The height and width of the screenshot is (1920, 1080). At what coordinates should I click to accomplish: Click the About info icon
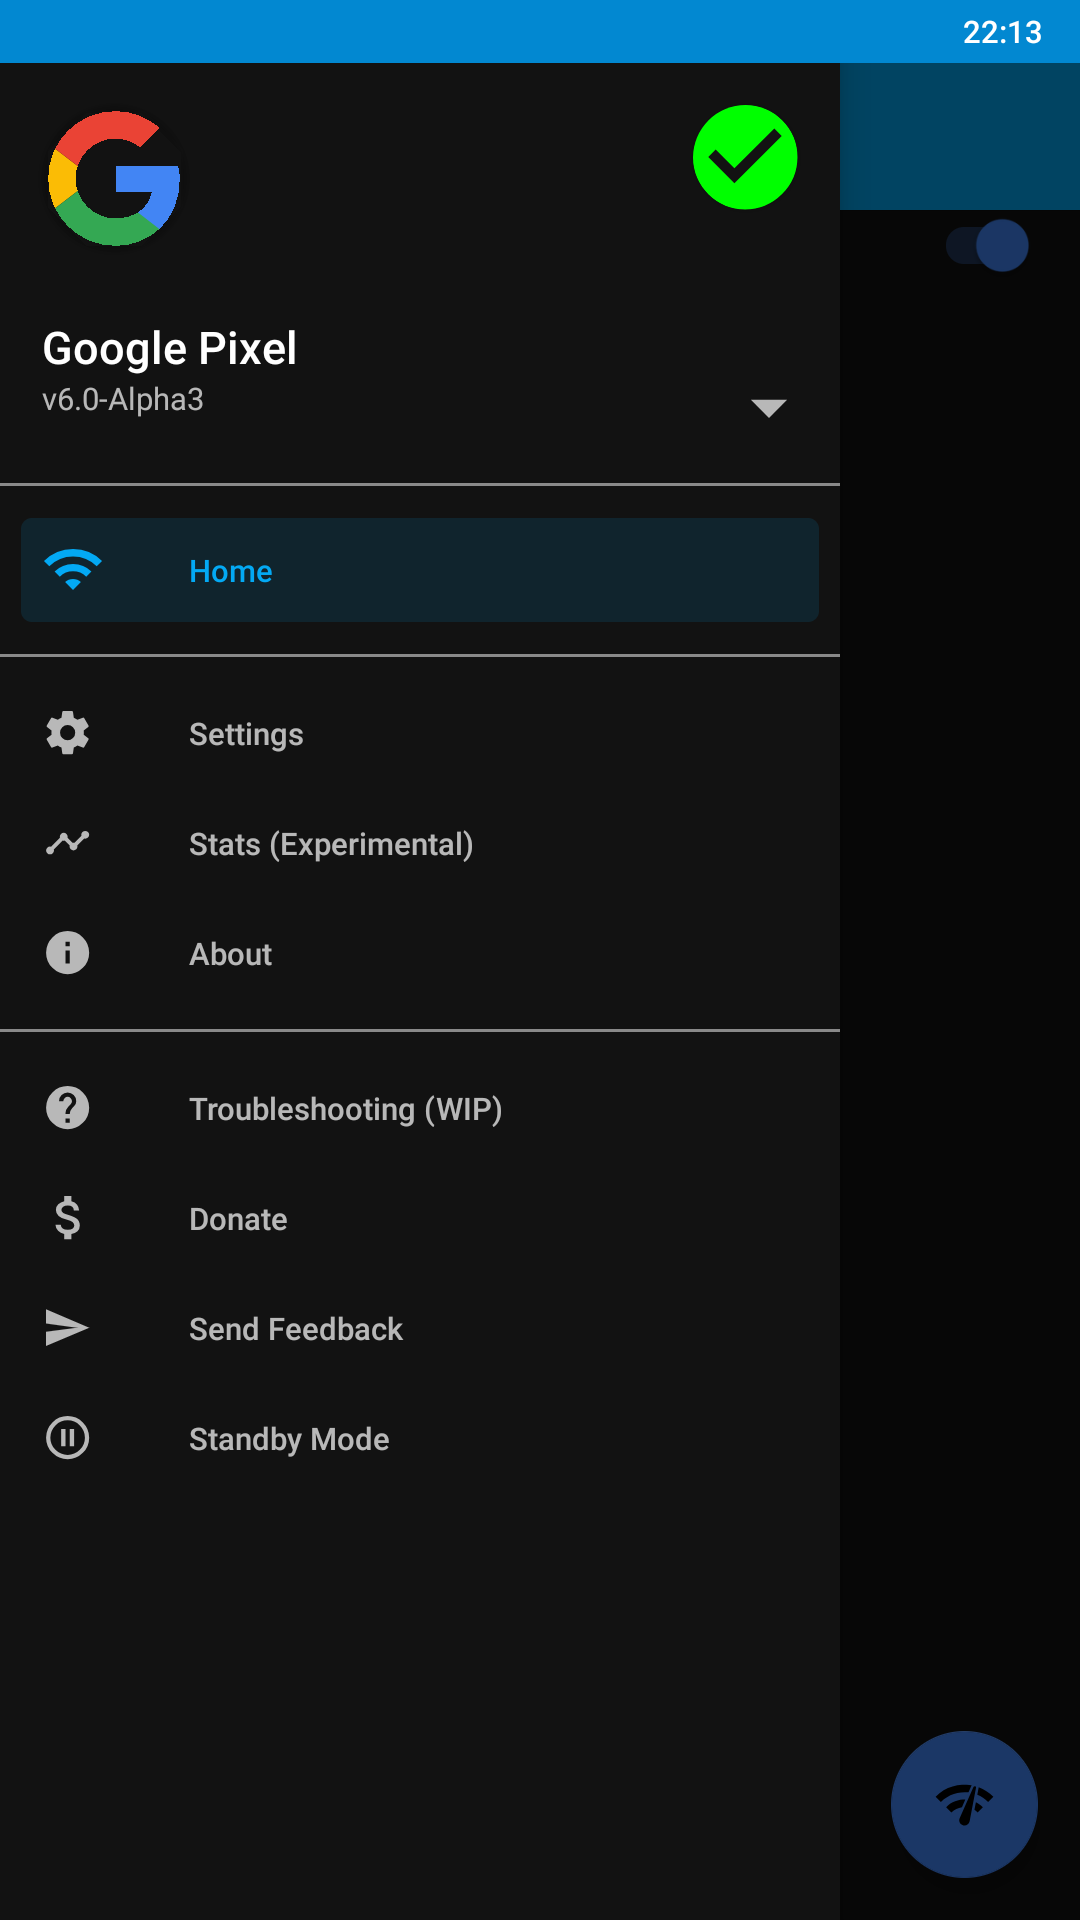pos(68,953)
